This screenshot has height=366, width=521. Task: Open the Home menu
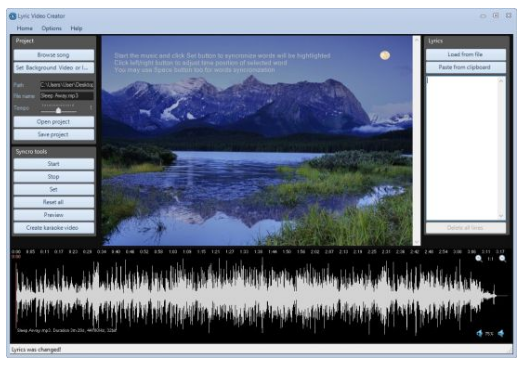pos(25,28)
